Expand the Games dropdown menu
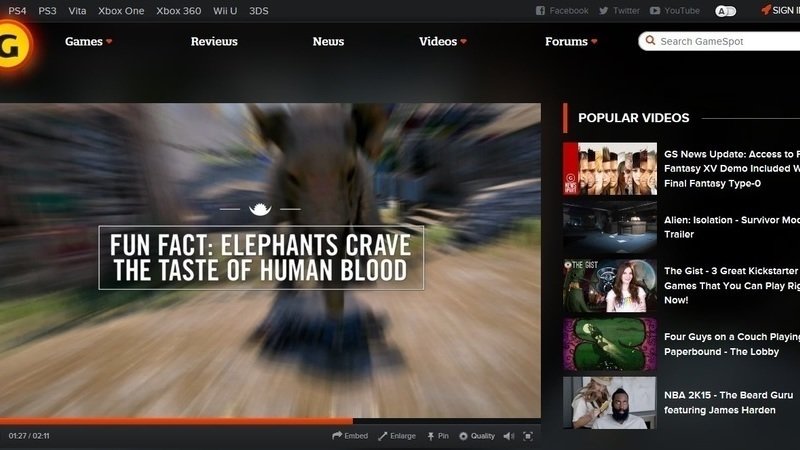 pyautogui.click(x=89, y=42)
